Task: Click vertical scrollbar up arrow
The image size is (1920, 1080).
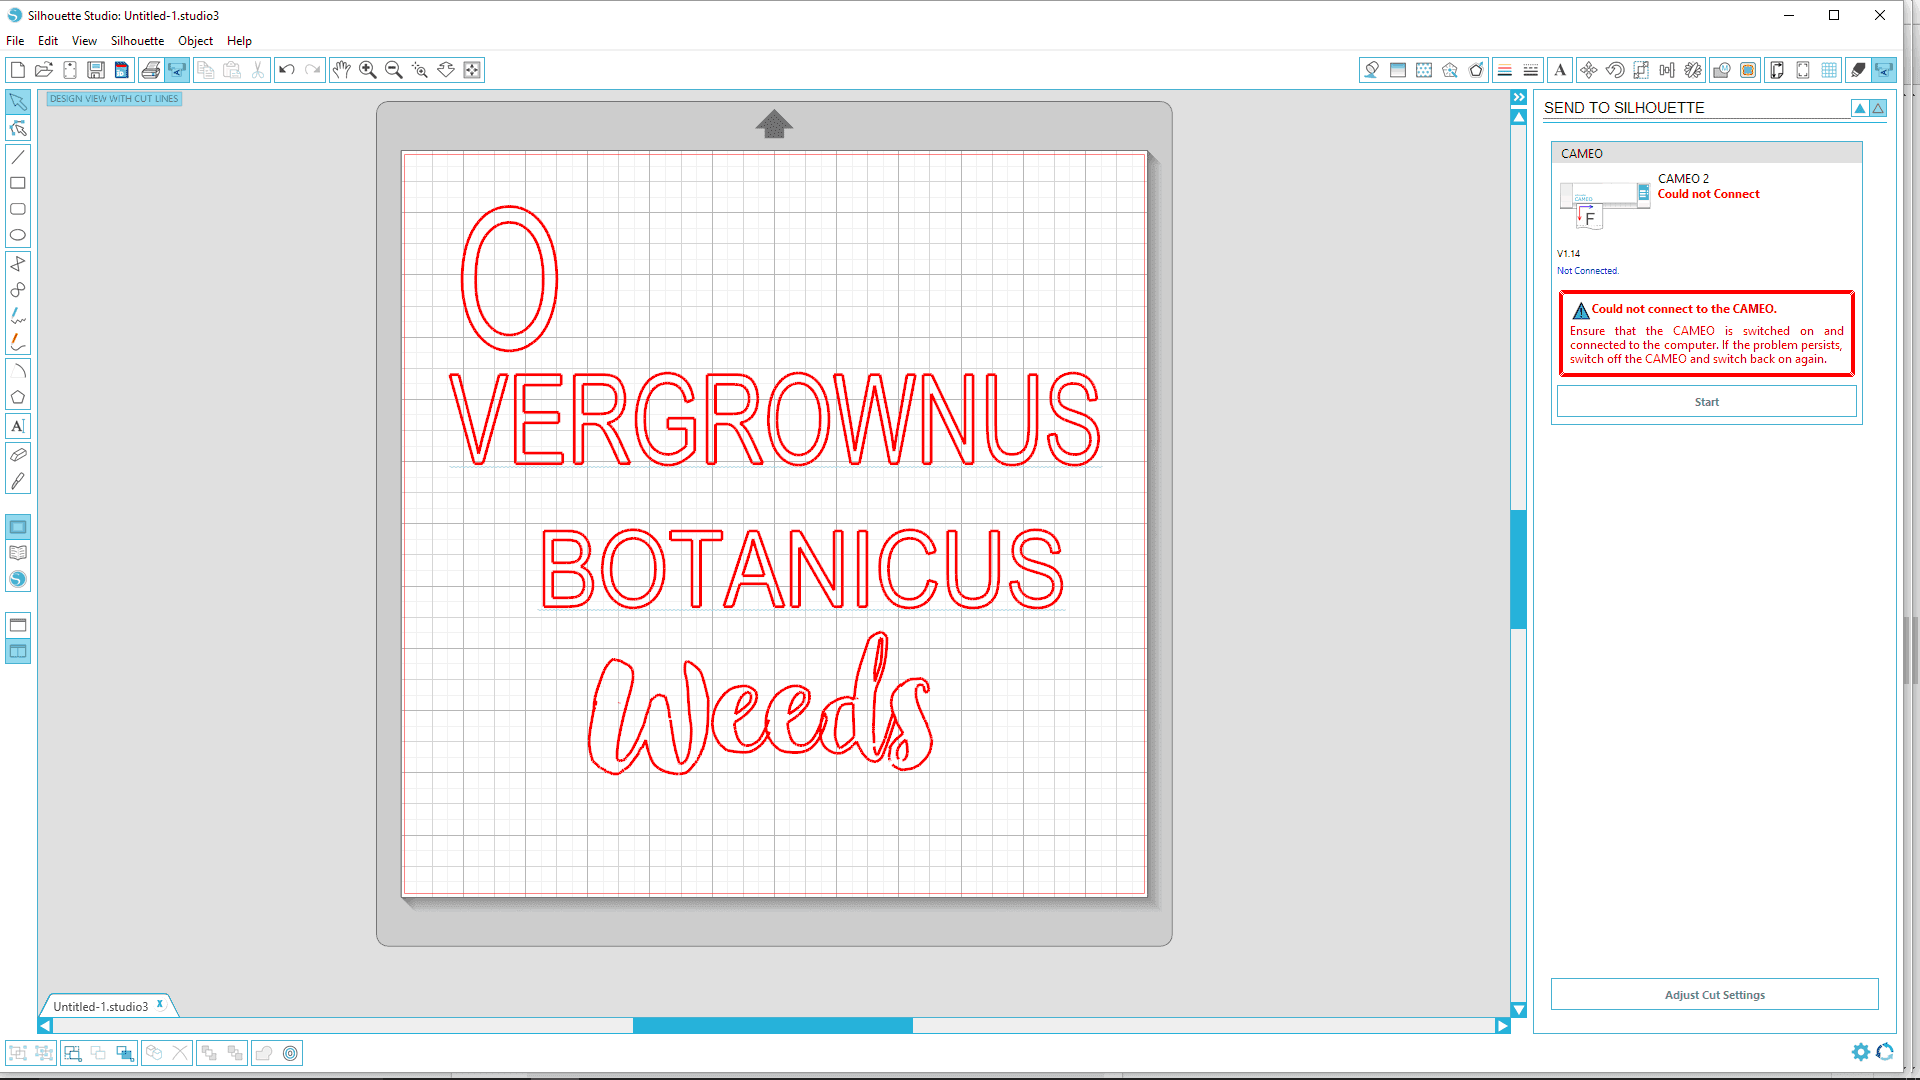Action: click(x=1519, y=117)
